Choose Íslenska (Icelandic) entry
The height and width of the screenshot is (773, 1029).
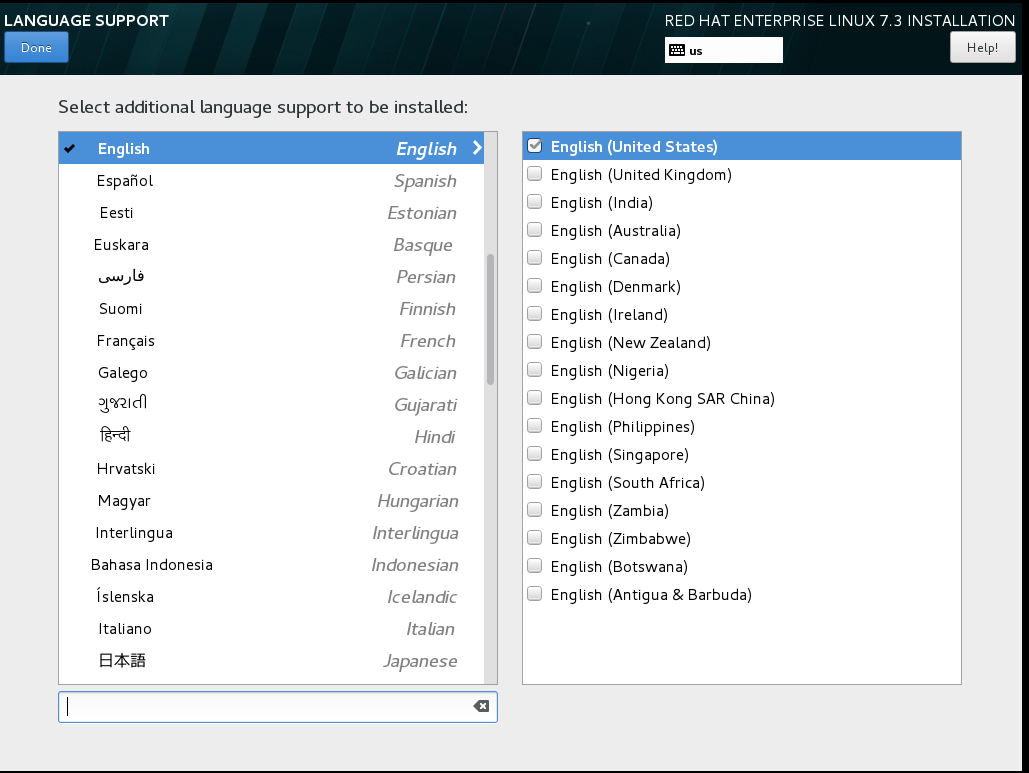coord(272,596)
